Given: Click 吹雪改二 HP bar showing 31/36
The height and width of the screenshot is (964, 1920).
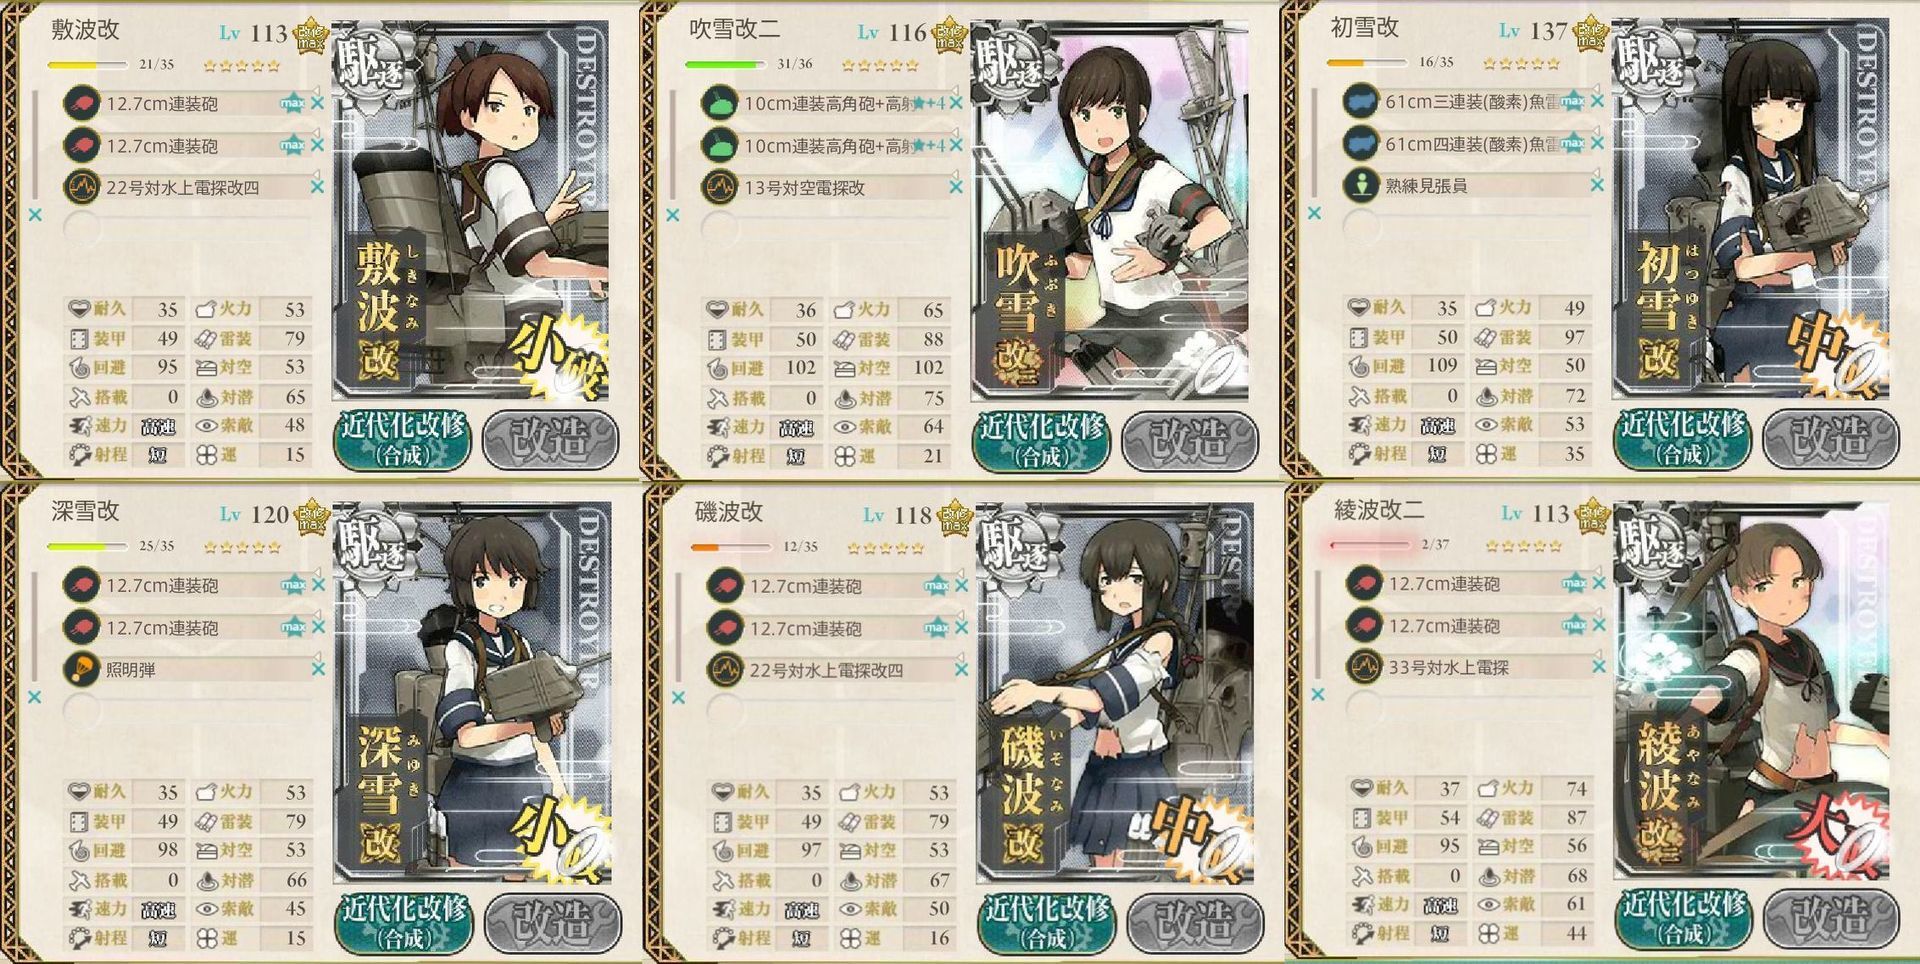Looking at the screenshot, I should 724,64.
